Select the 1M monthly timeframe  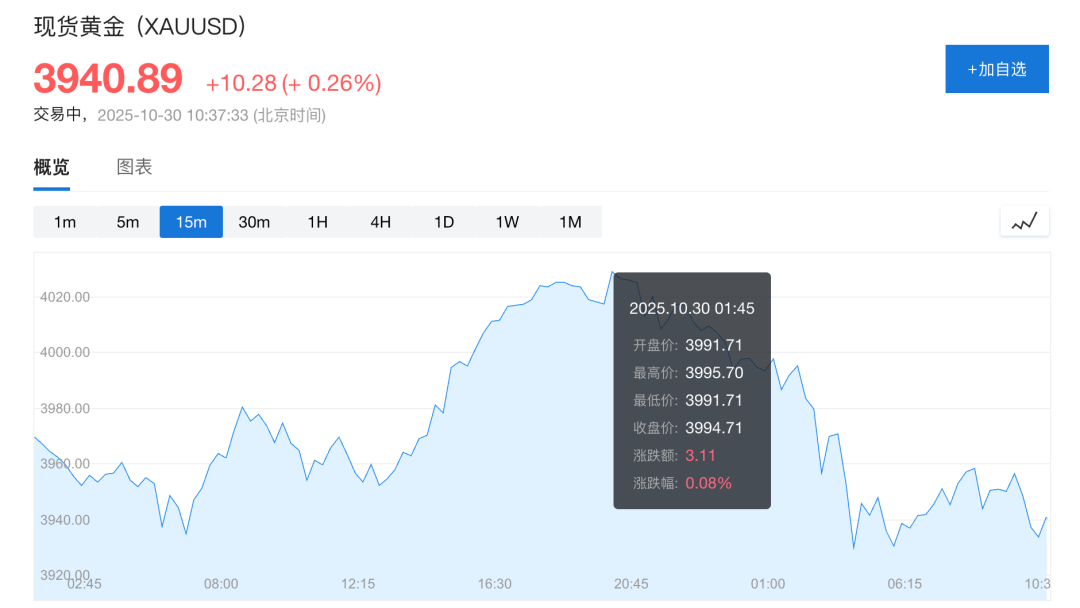pyautogui.click(x=570, y=222)
